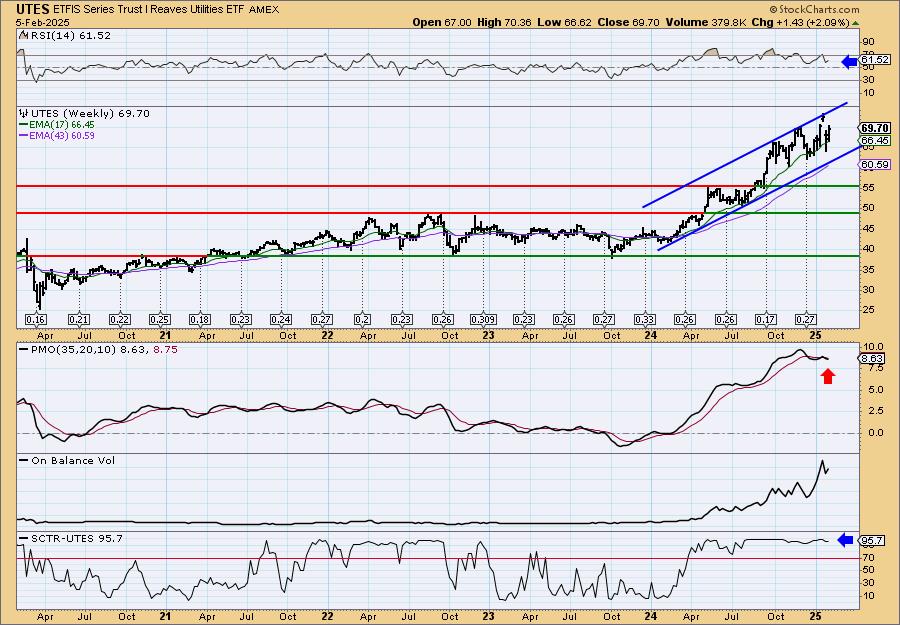Click the 0.309 dividend marker
Image resolution: width=900 pixels, height=625 pixels.
pos(483,320)
